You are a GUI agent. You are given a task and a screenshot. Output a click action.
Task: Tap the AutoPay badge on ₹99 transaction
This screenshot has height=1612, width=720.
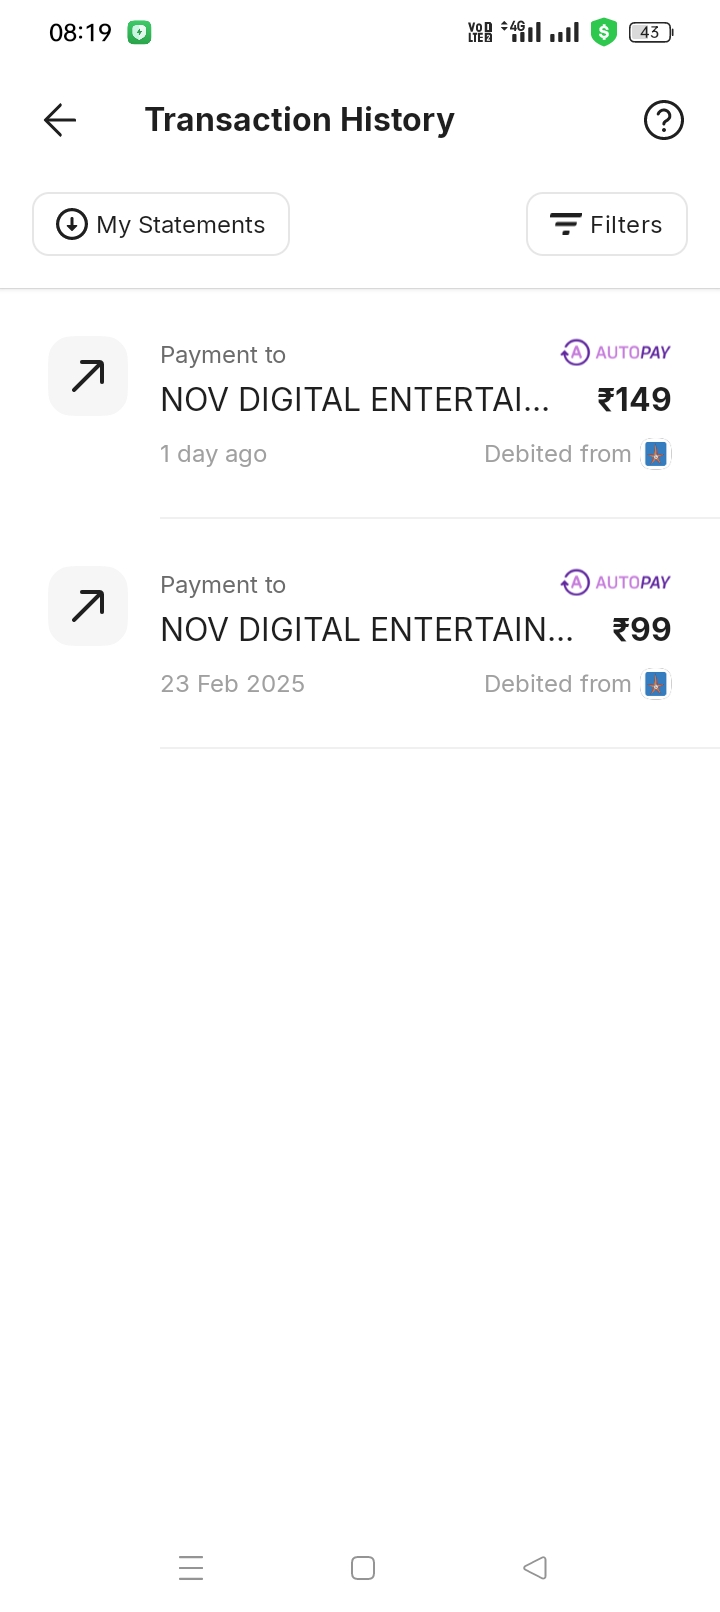coord(616,582)
